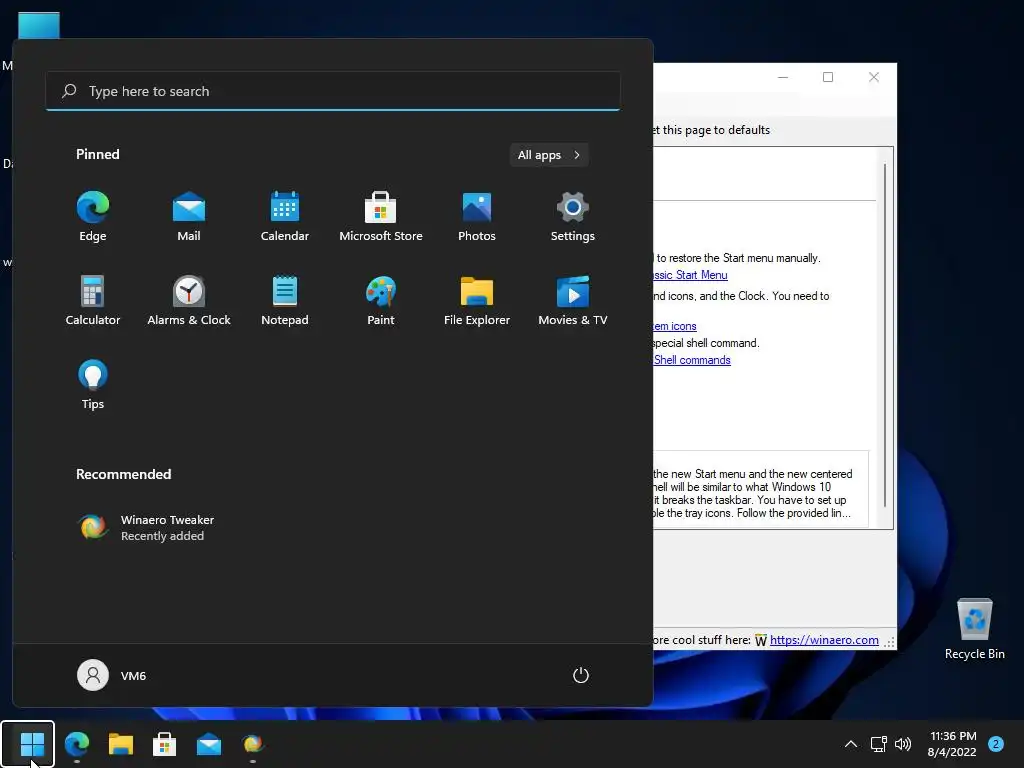1024x768 pixels.
Task: Open the clock showing 11:36 PM
Action: pyautogui.click(x=952, y=744)
